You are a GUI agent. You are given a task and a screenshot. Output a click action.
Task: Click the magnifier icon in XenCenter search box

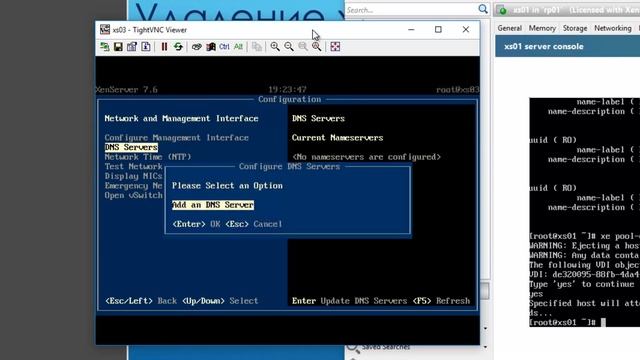[x=483, y=9]
